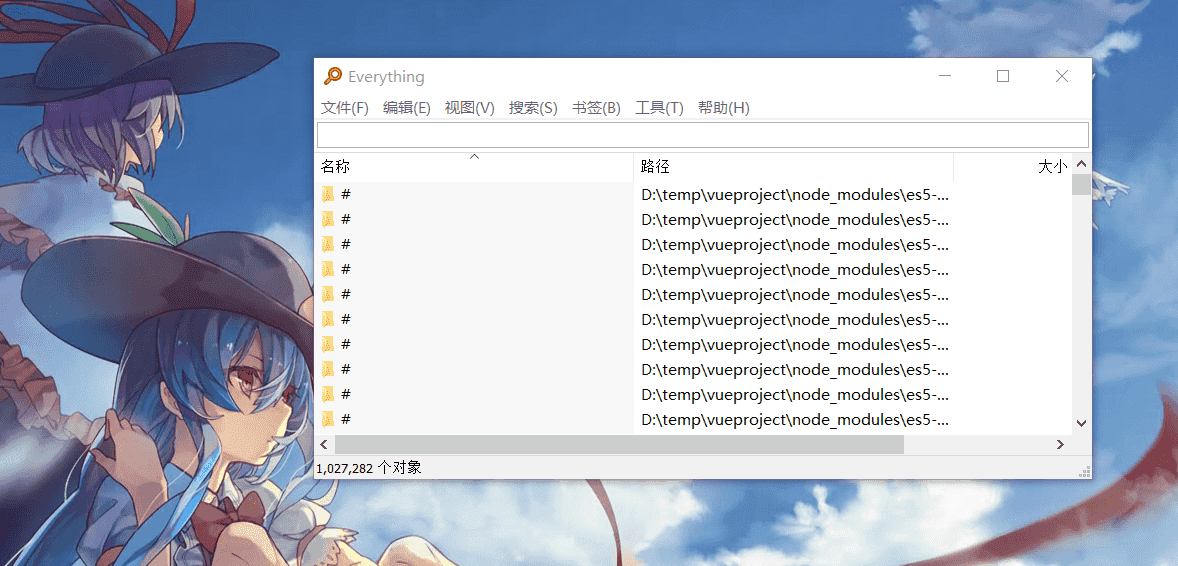Sort results by the 名称 column header

click(x=474, y=167)
